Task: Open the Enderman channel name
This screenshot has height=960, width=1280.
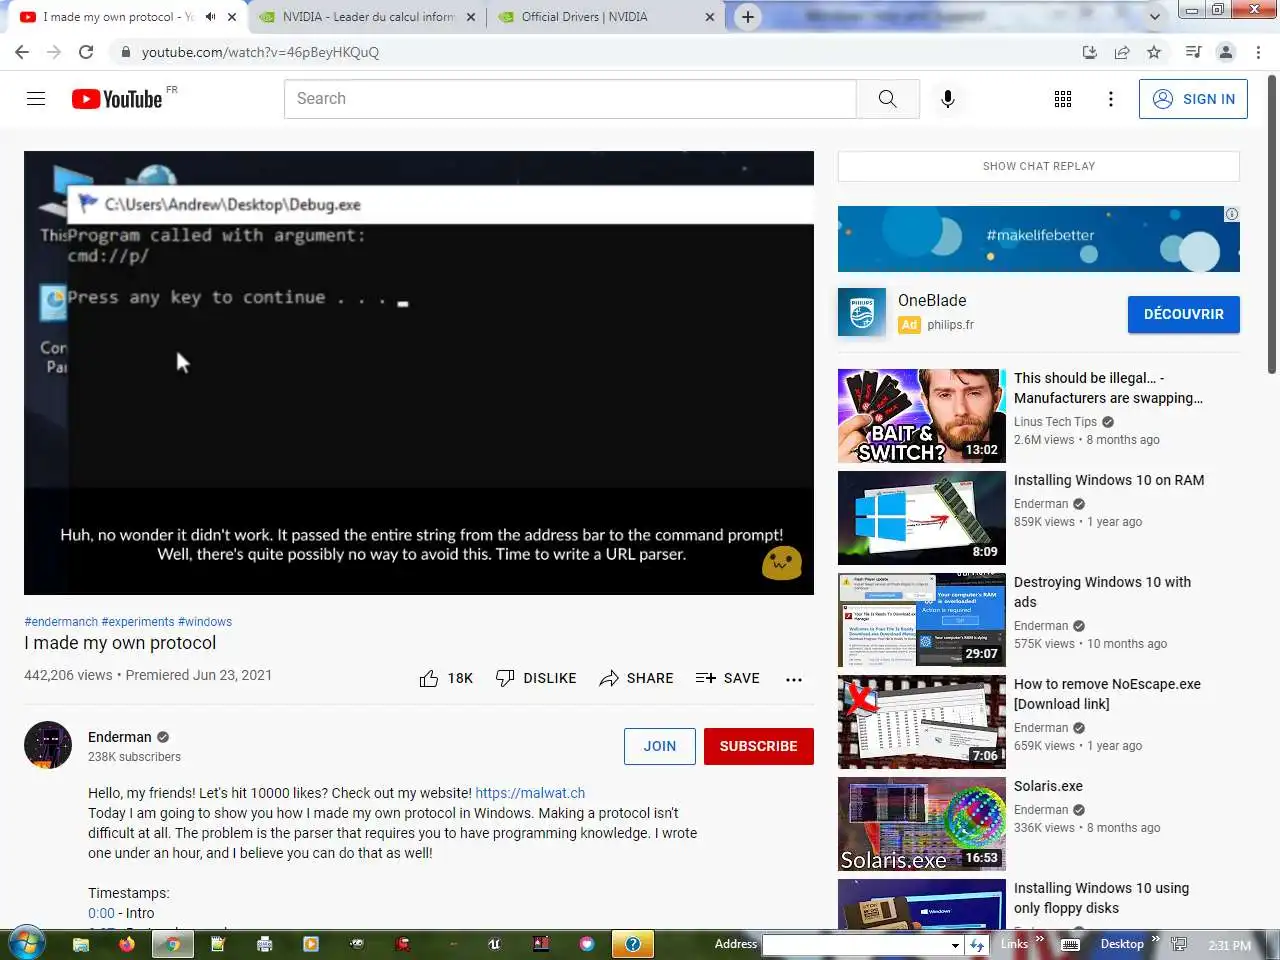Action: [120, 737]
